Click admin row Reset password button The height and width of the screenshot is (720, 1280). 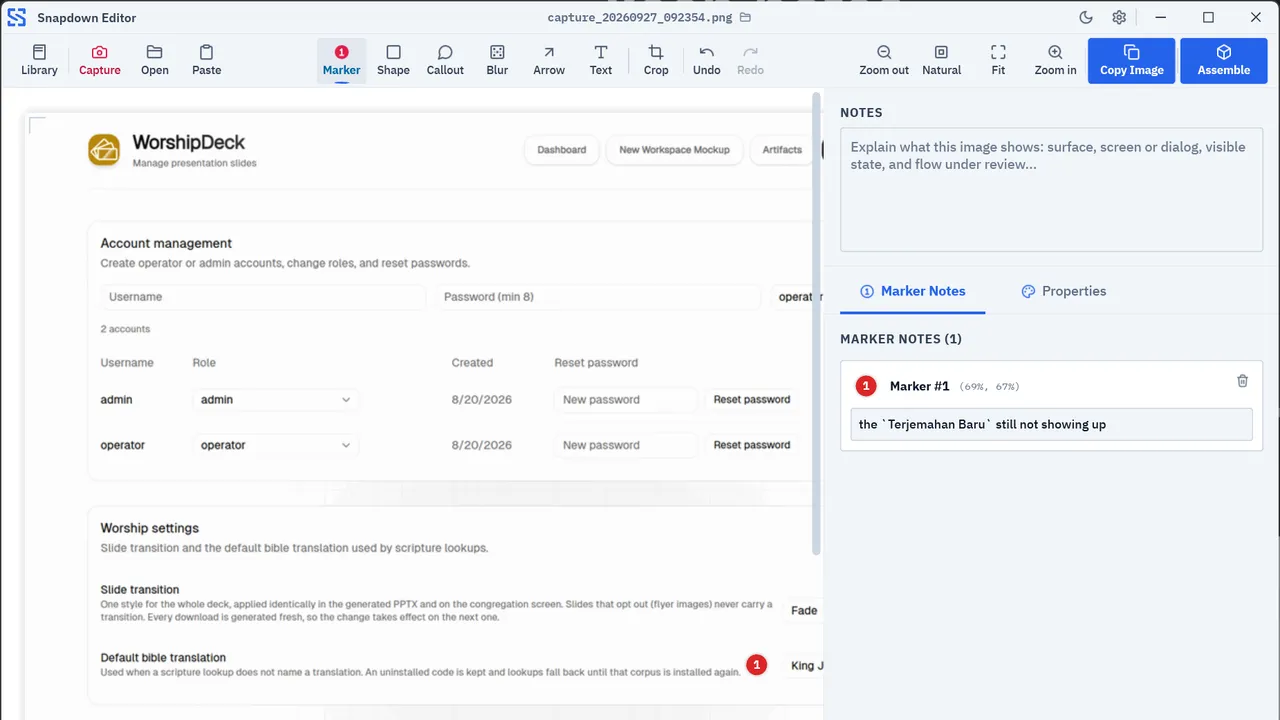click(752, 400)
